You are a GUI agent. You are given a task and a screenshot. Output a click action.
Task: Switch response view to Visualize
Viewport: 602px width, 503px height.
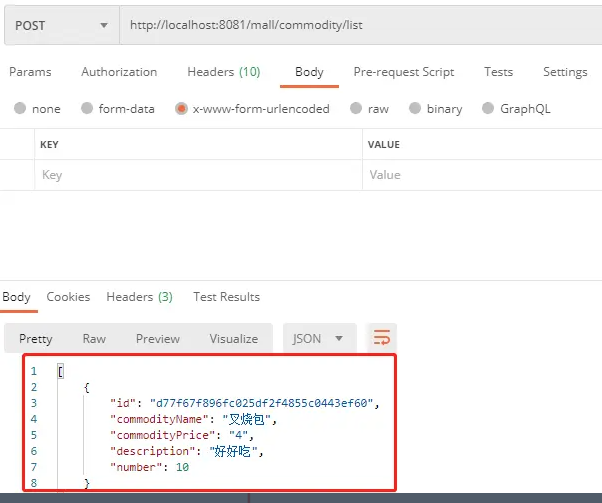tap(234, 339)
